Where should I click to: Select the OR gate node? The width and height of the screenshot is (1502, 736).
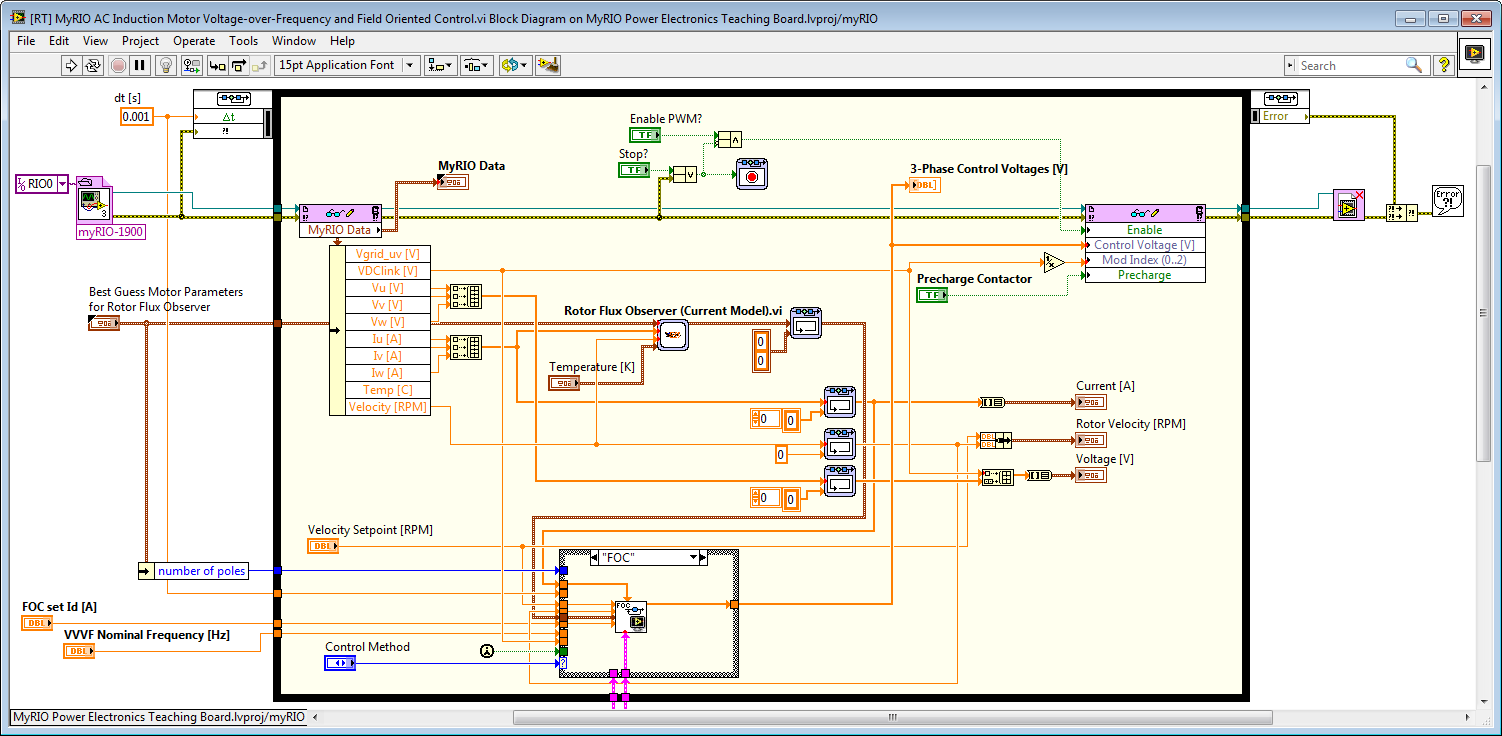(684, 175)
